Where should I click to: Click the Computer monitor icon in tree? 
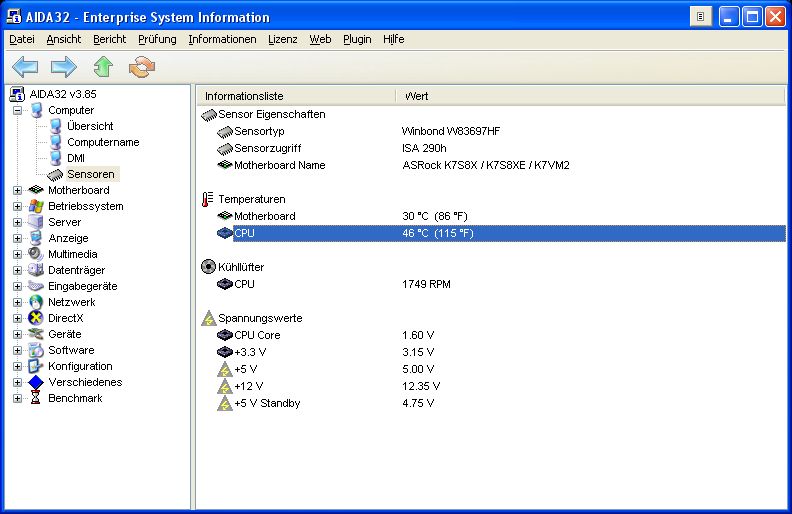(x=36, y=110)
